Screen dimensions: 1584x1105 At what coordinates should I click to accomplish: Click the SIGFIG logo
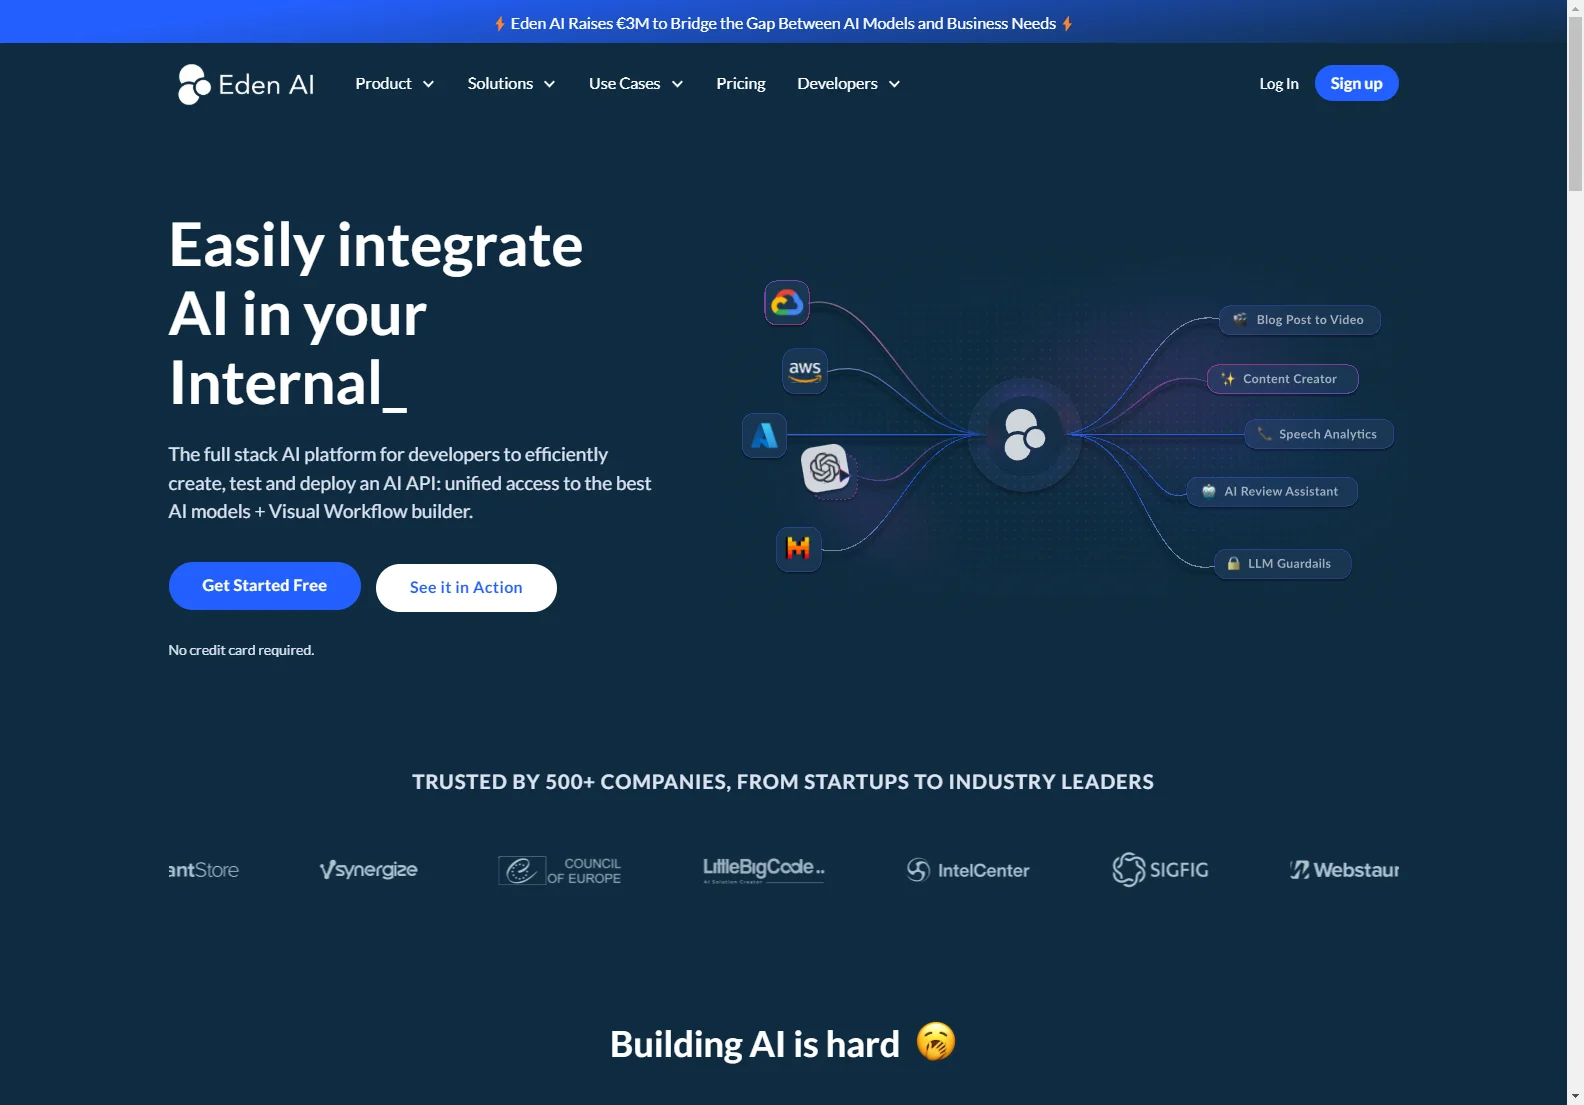coord(1160,870)
